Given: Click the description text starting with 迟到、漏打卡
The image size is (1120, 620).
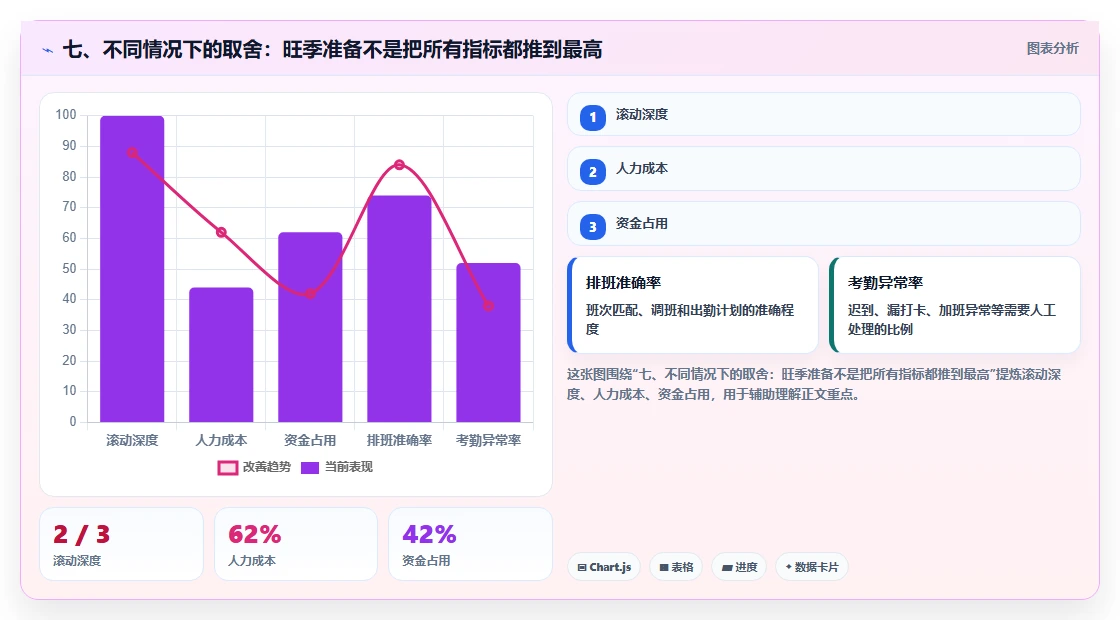Looking at the screenshot, I should pos(951,320).
